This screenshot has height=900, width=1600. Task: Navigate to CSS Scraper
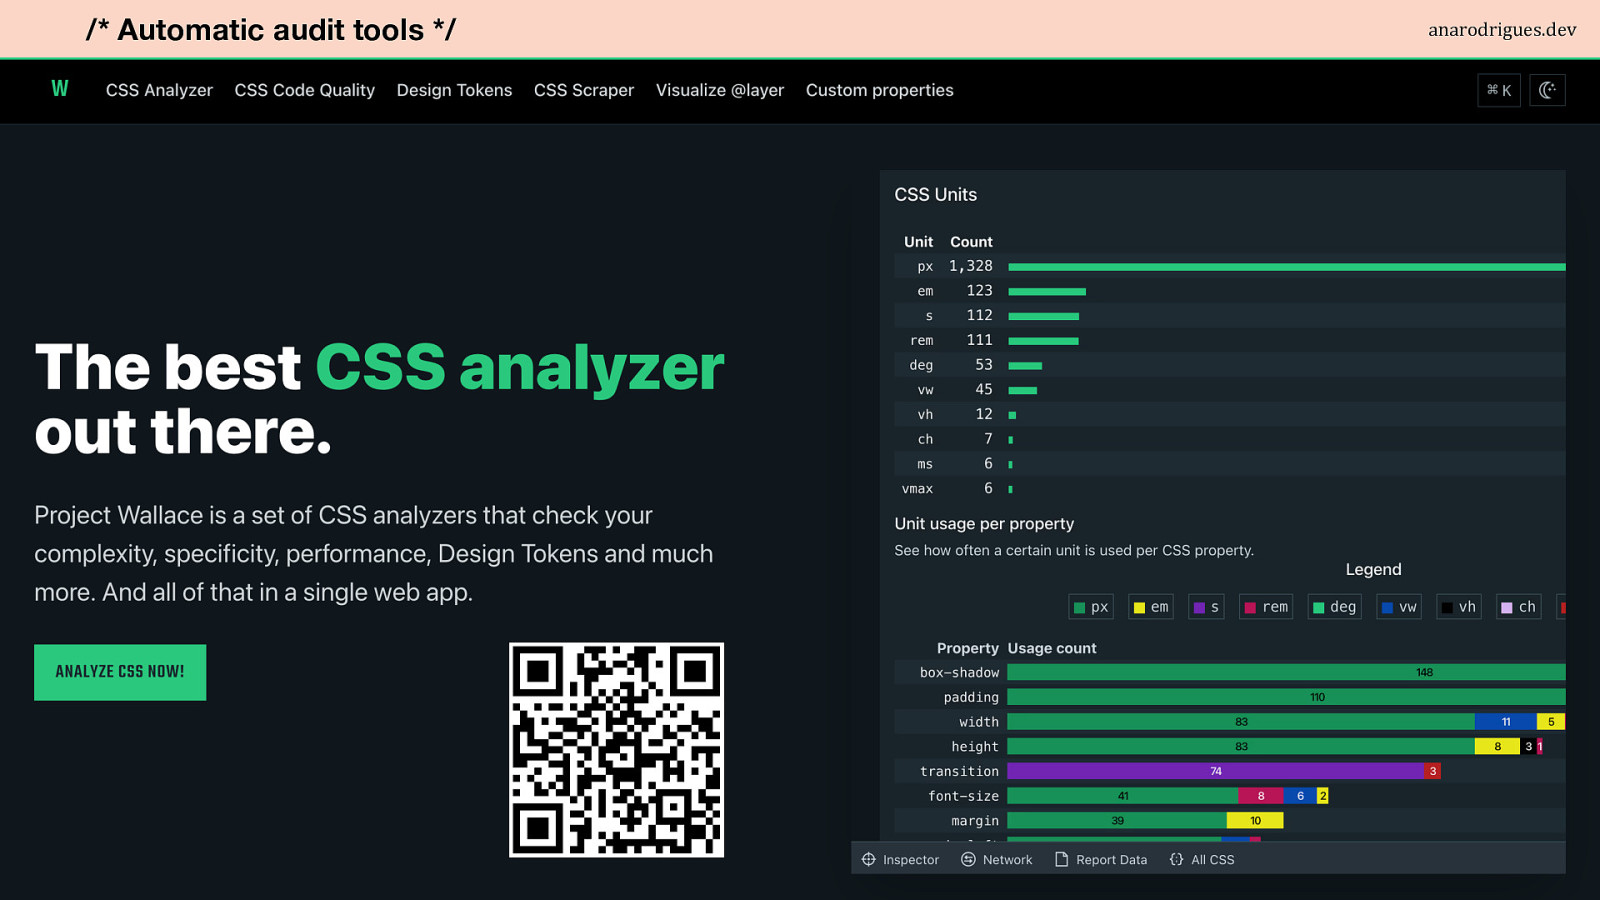coord(584,90)
